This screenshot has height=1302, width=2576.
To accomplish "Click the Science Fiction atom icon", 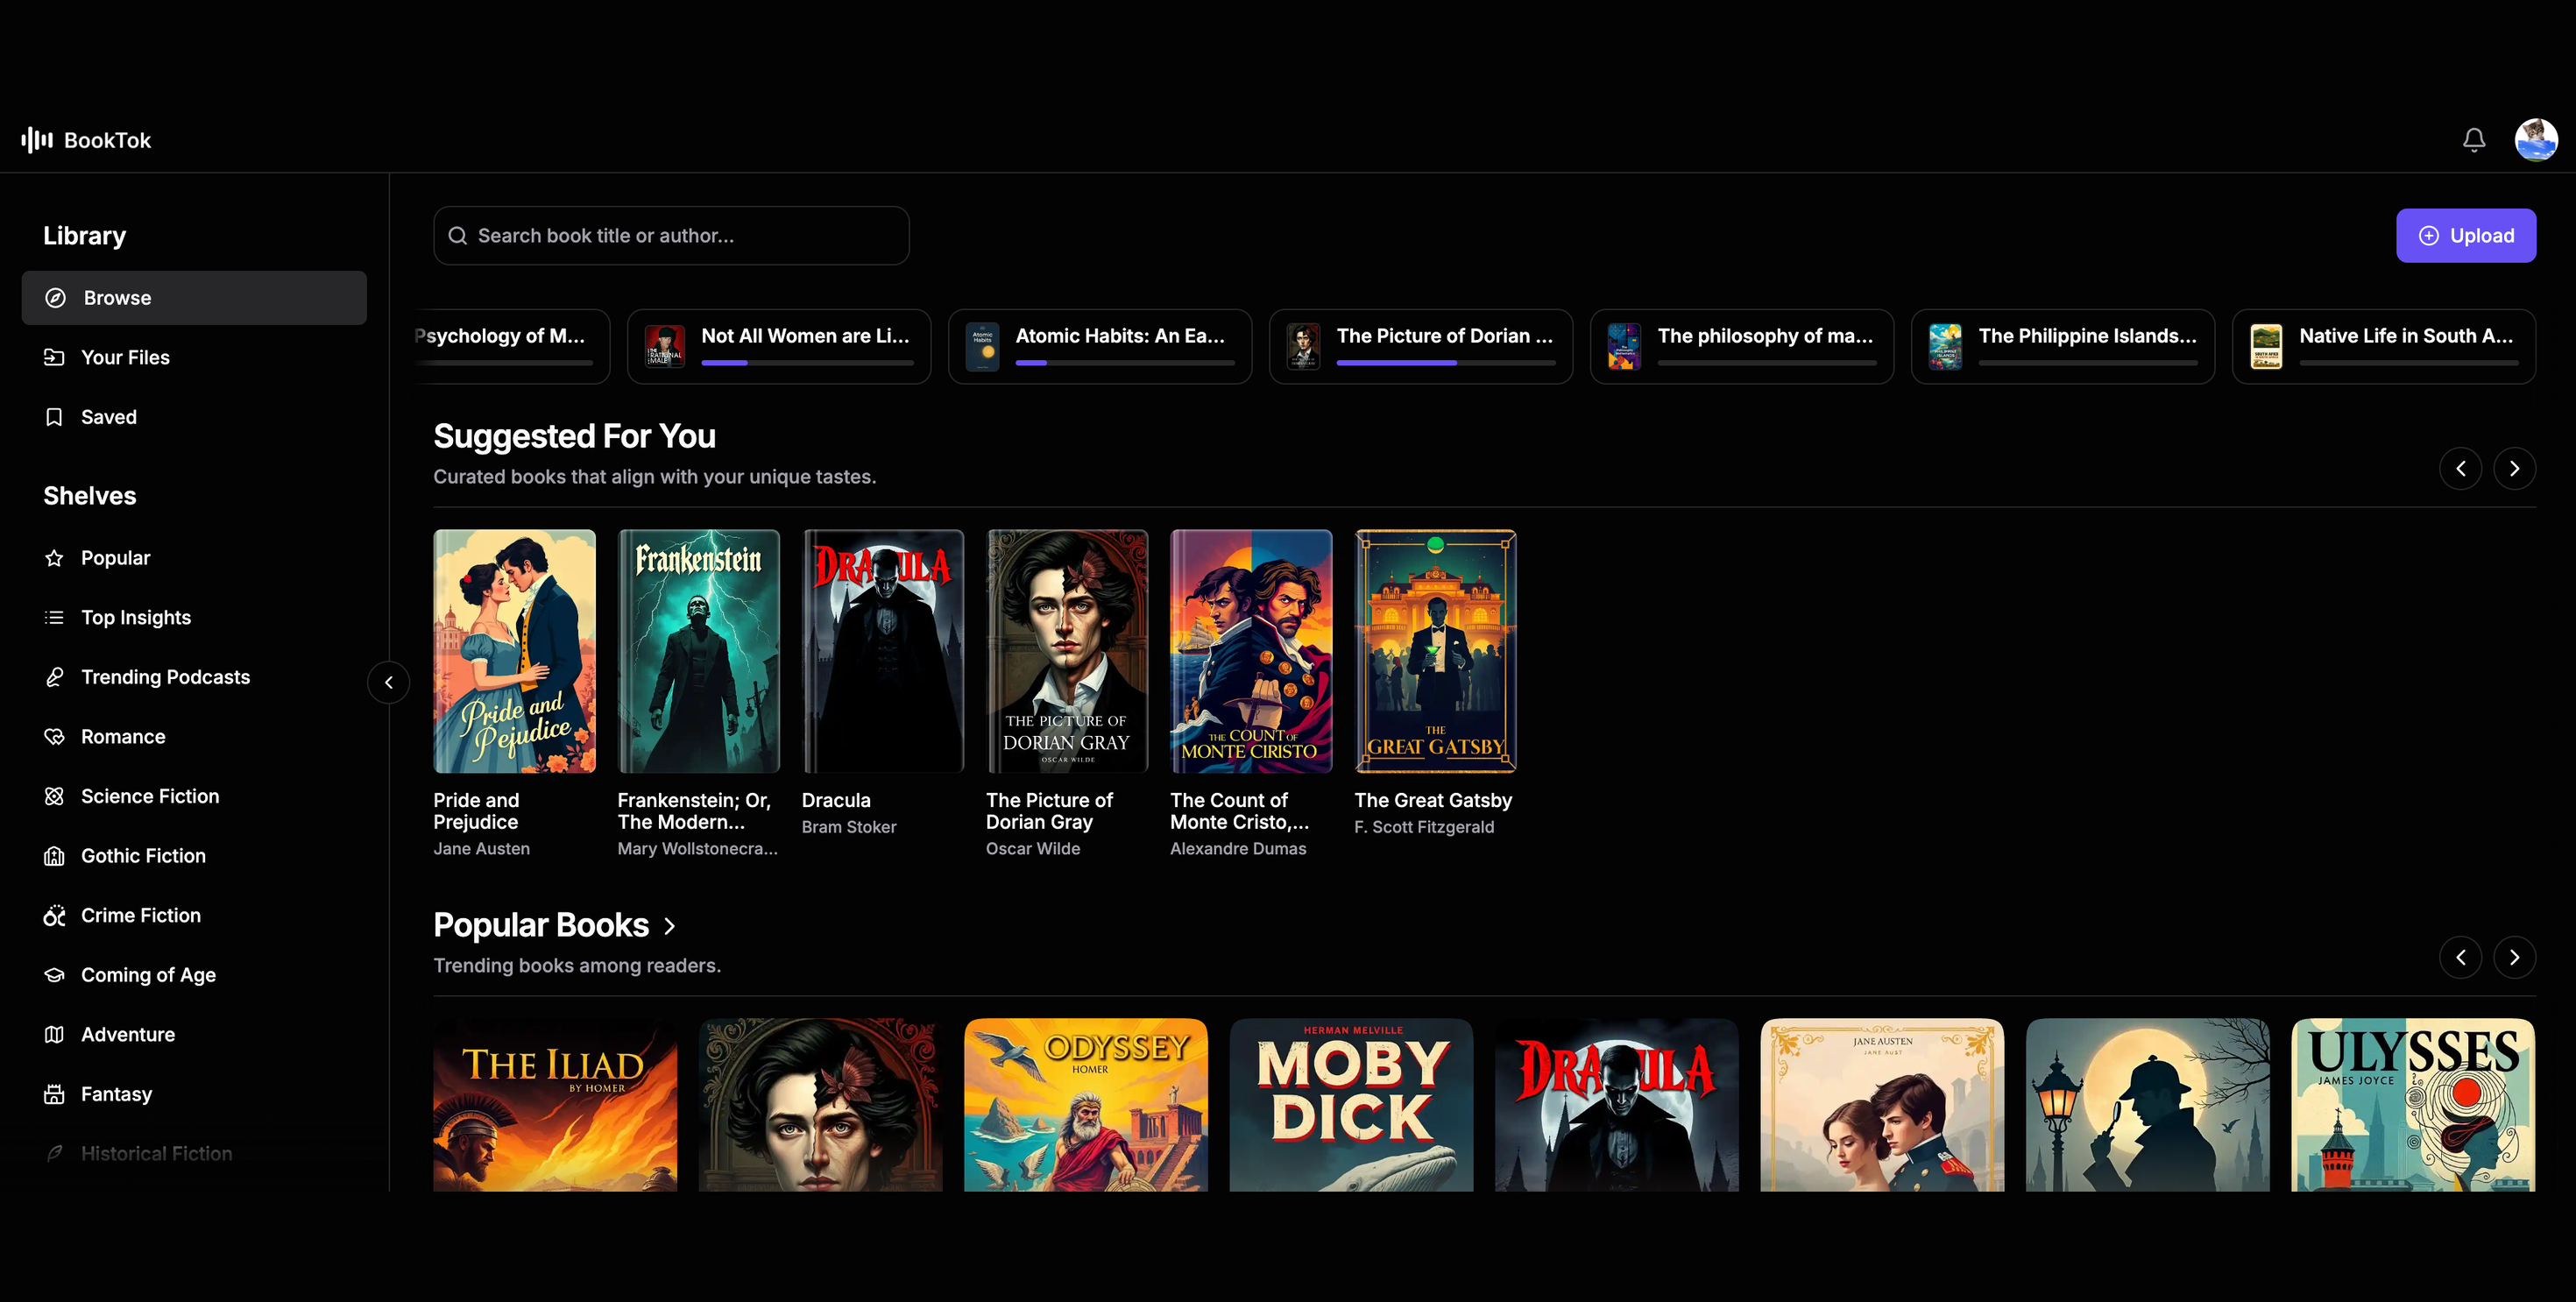I will [x=54, y=796].
